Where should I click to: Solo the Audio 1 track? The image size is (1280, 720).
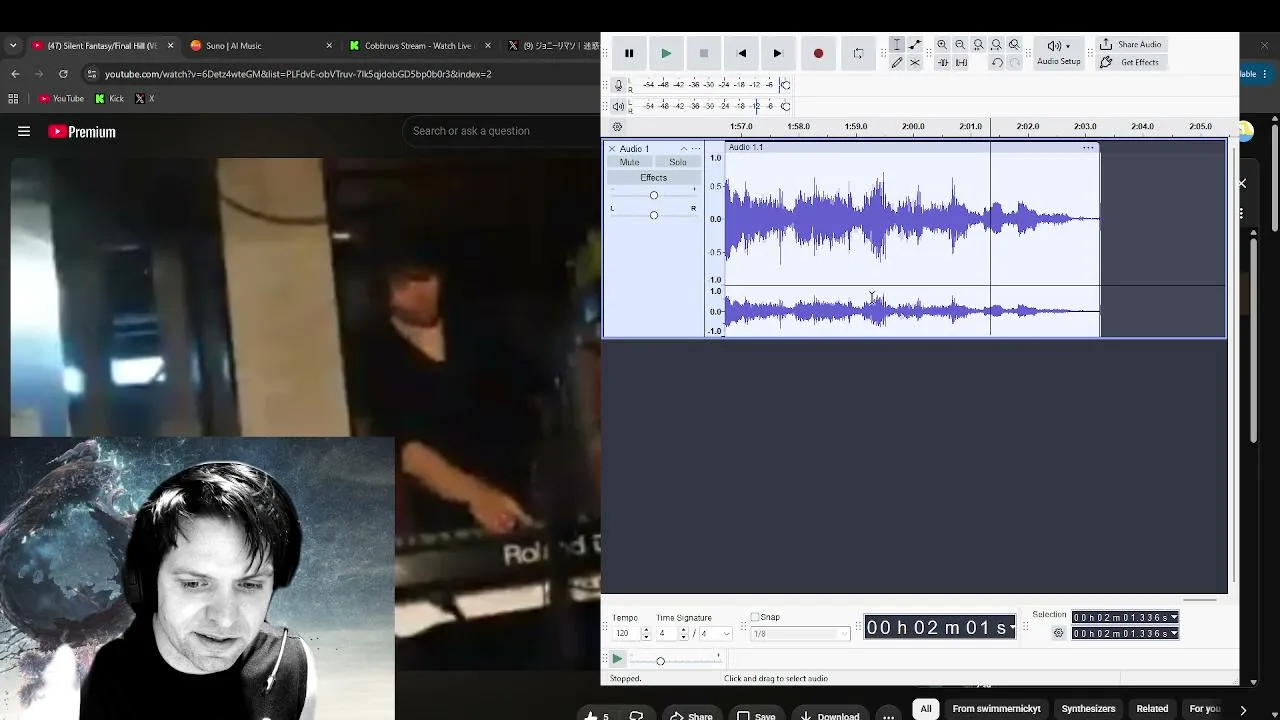[x=678, y=162]
